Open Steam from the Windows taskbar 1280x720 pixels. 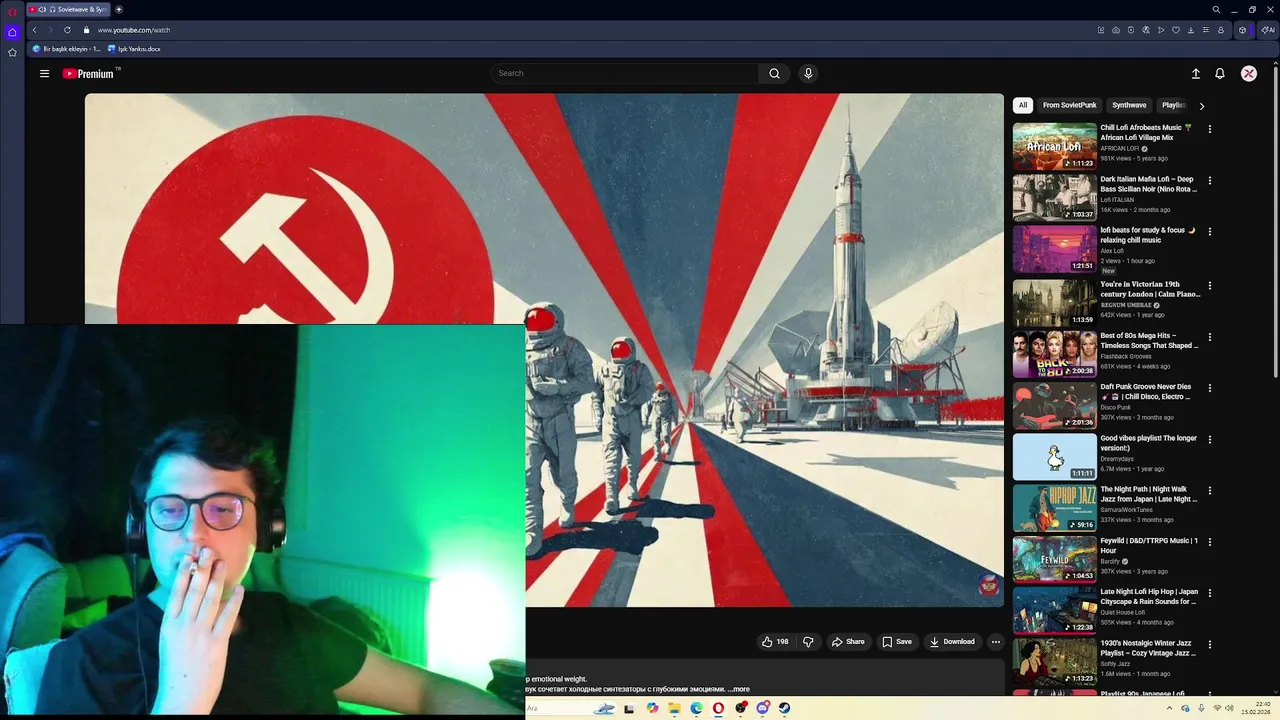click(785, 708)
